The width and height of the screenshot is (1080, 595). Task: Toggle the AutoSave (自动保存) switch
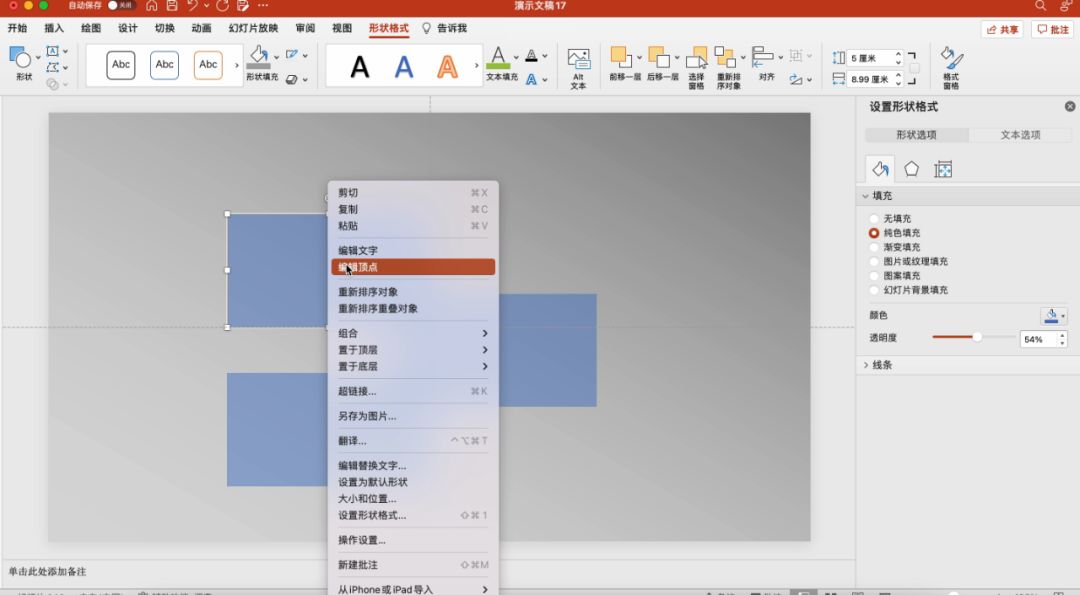click(x=121, y=6)
